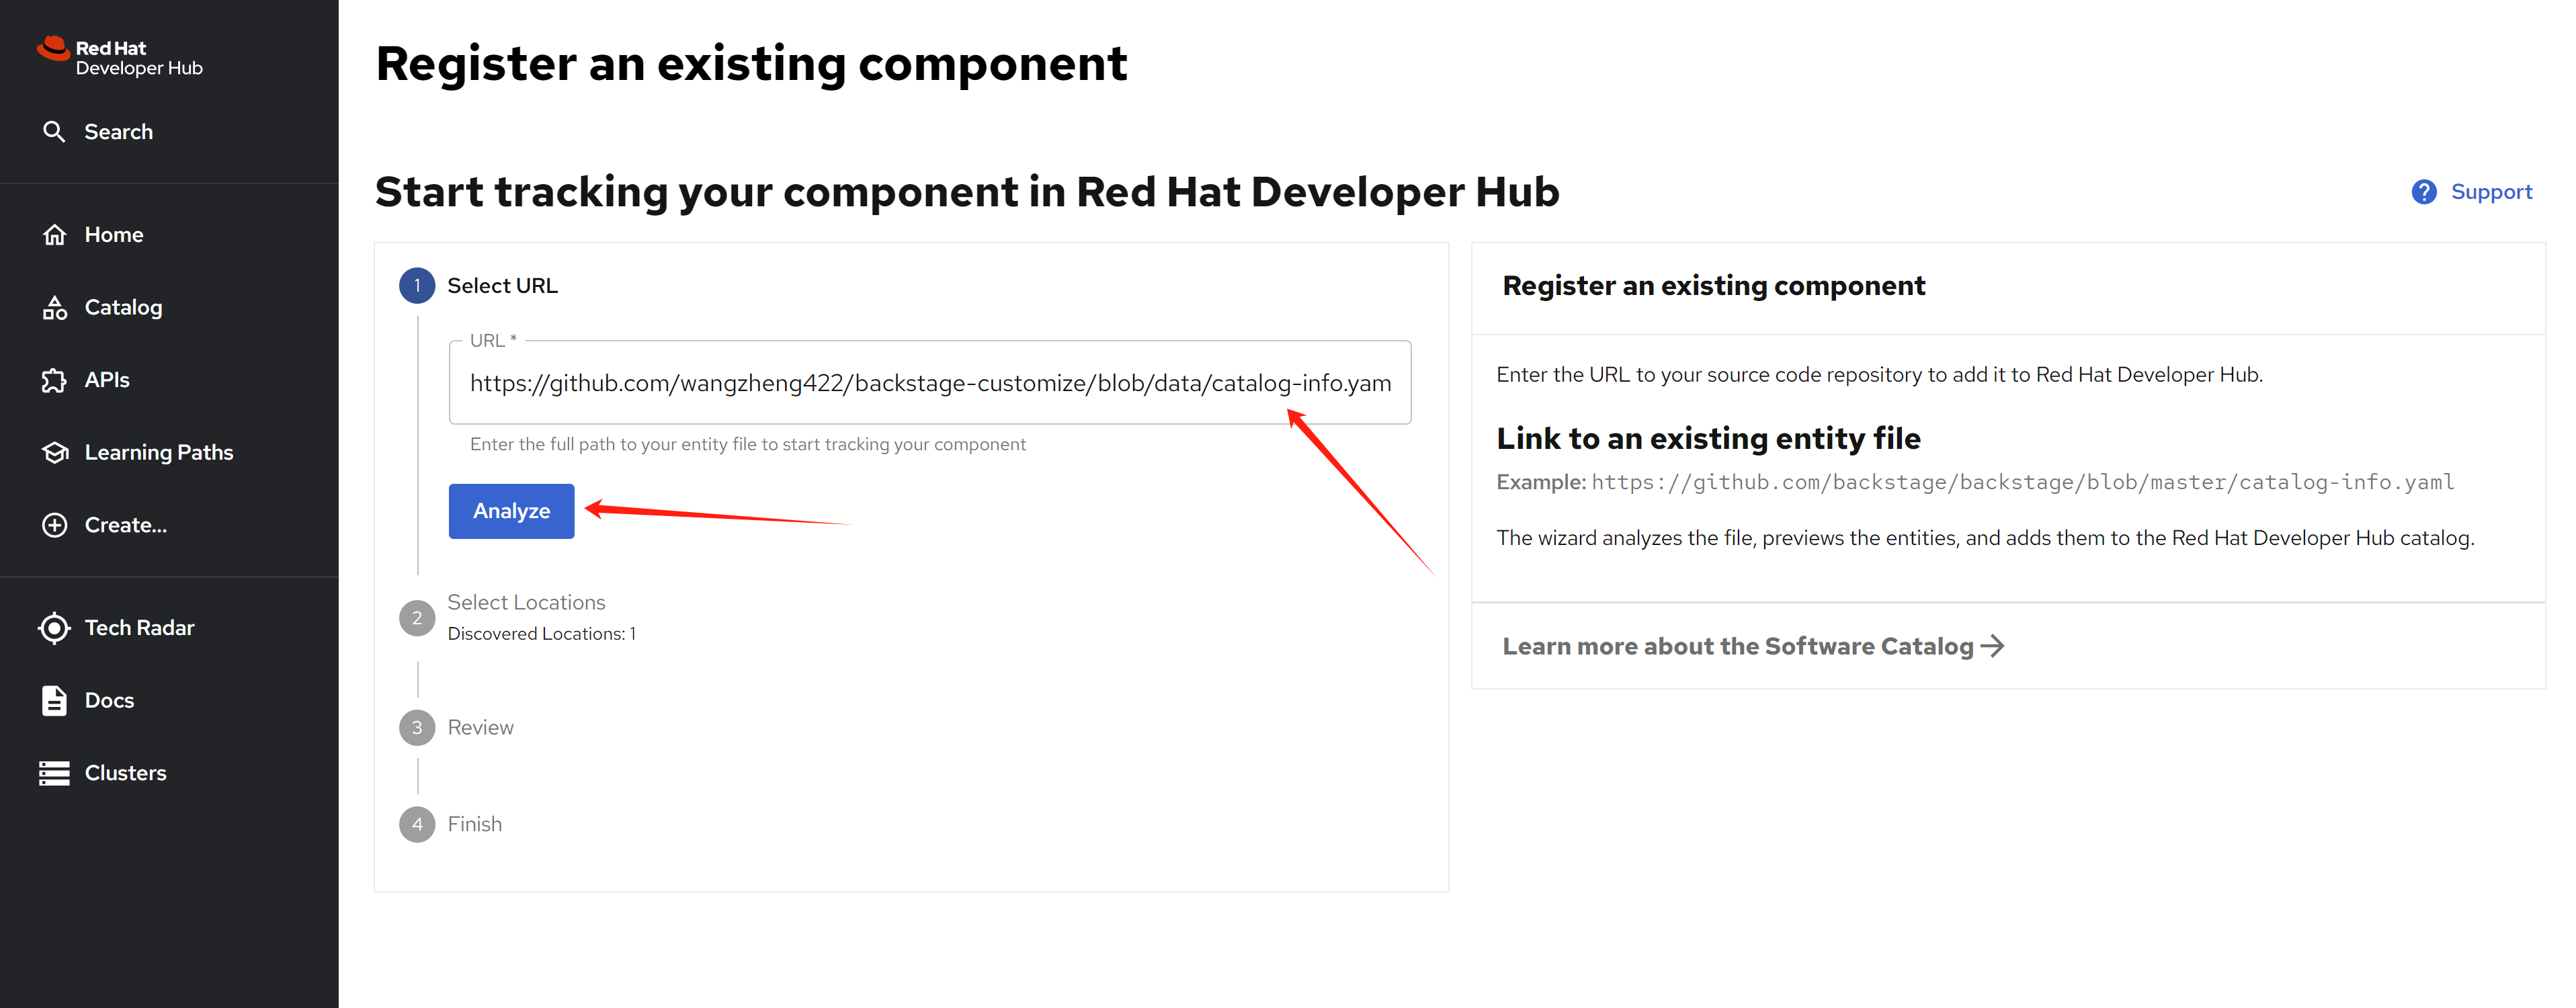Click into the URL input field
This screenshot has width=2576, height=1008.
929,383
